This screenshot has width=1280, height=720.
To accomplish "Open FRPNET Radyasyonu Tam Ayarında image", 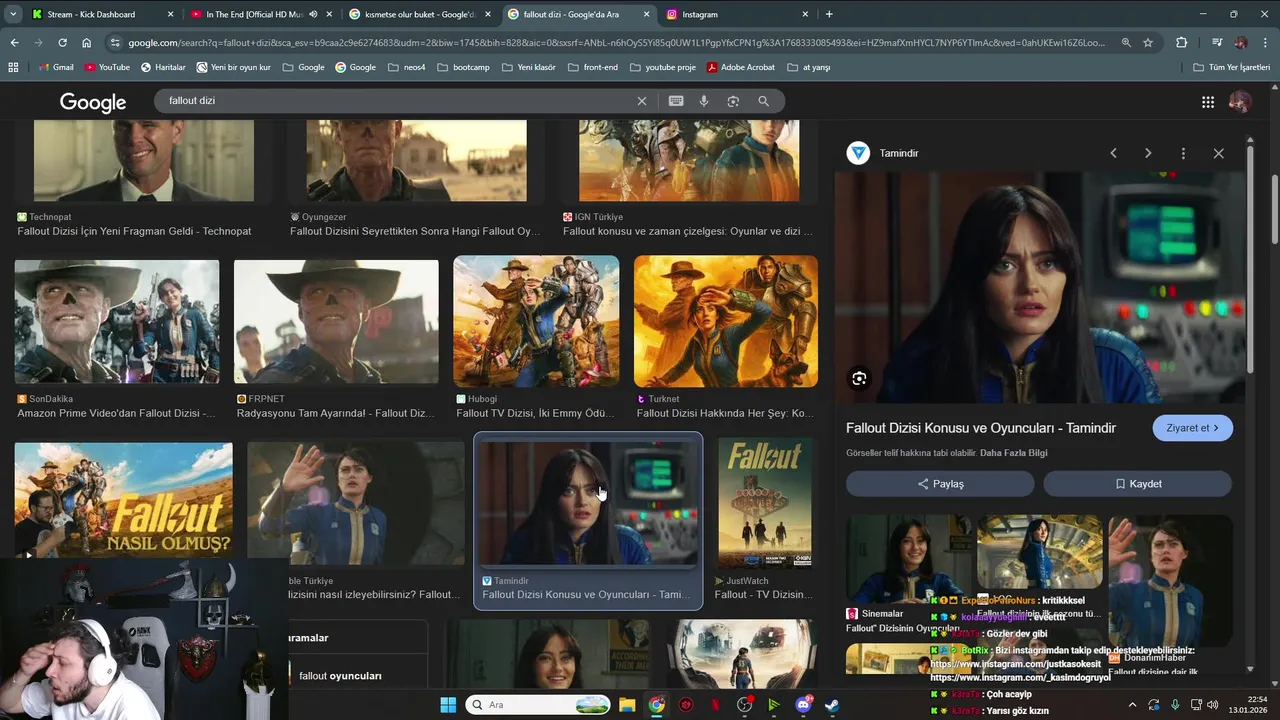I will click(x=336, y=322).
